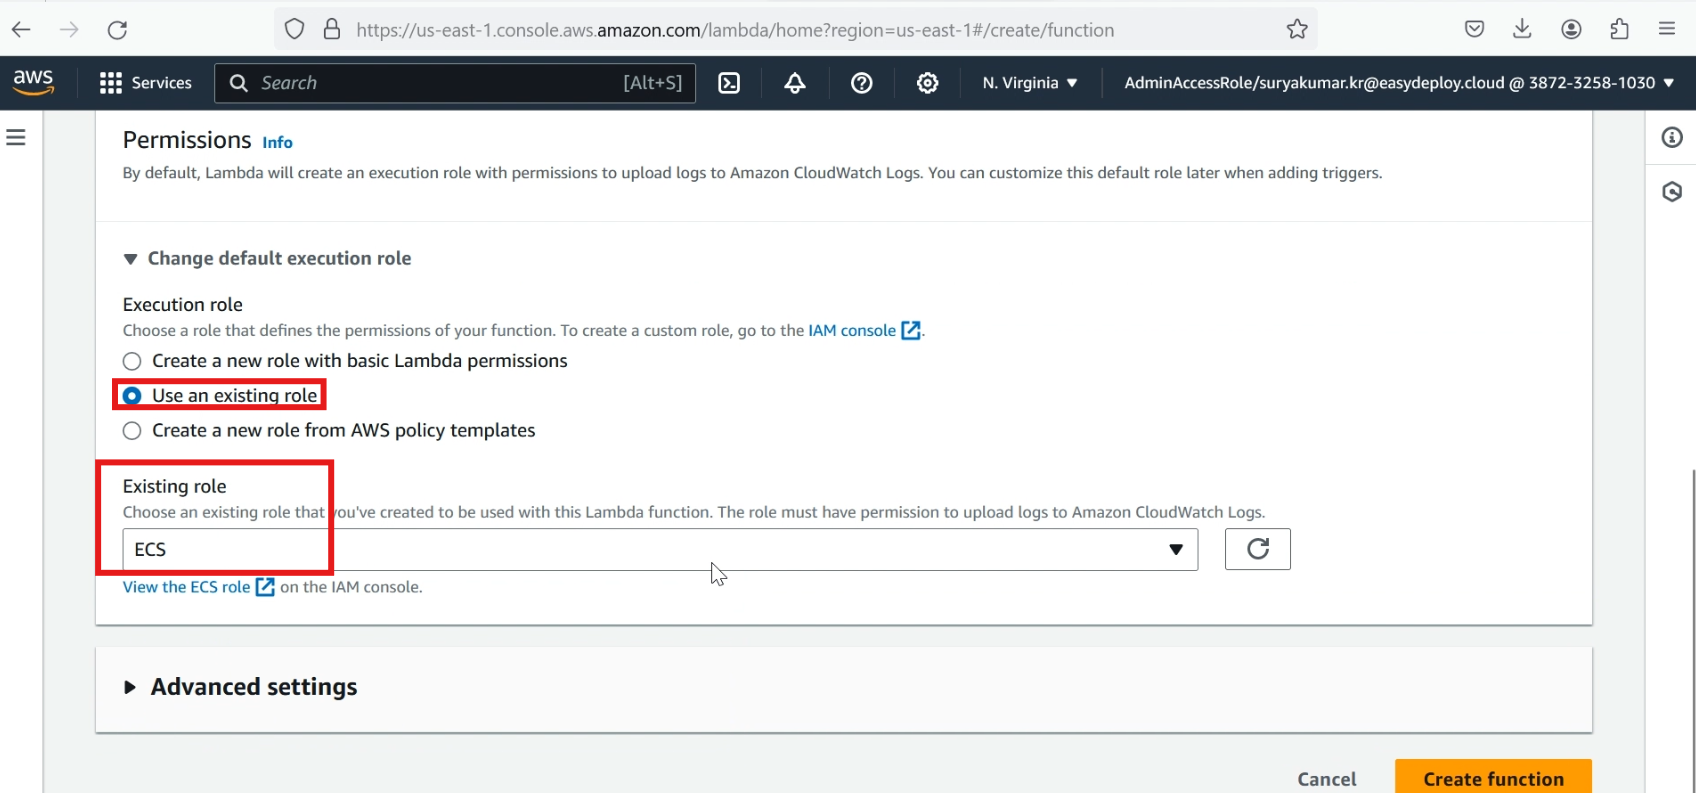Select Create a new role from AWS policy templates
The image size is (1696, 793).
pyautogui.click(x=132, y=431)
